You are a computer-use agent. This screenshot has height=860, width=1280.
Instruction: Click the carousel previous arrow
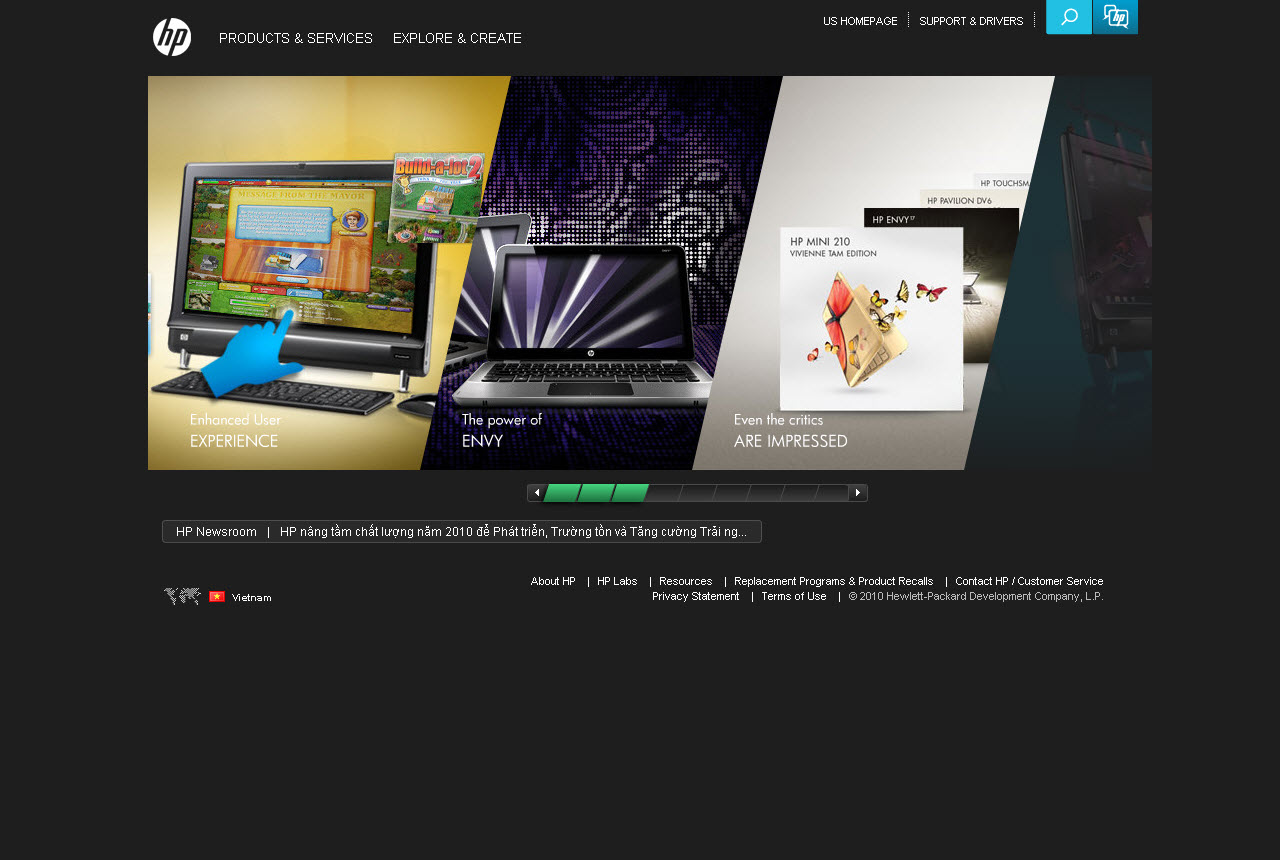point(536,493)
